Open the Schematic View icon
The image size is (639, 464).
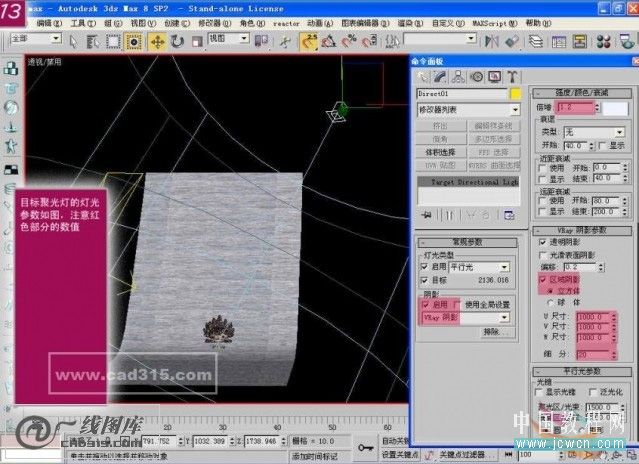pos(579,41)
